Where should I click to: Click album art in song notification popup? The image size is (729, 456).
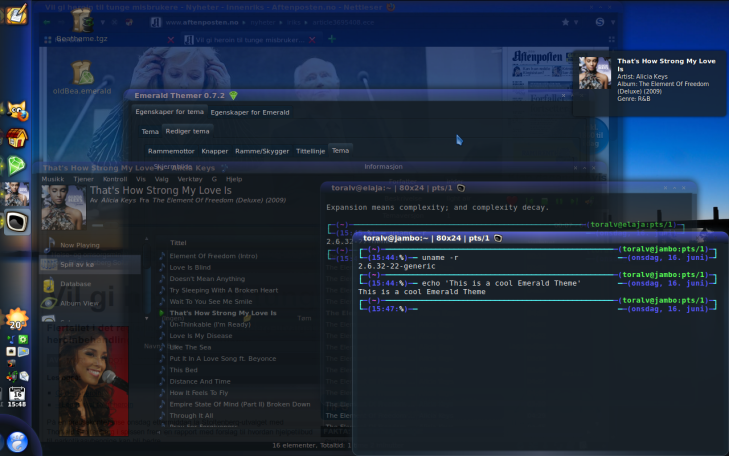tap(595, 73)
